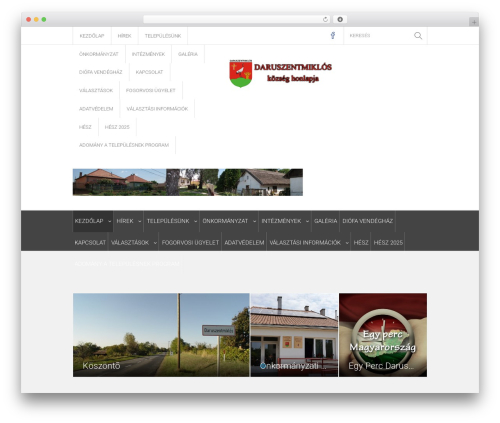Go to Diófa Vendégház in top white menu
The height and width of the screenshot is (423, 500).
[x=100, y=72]
